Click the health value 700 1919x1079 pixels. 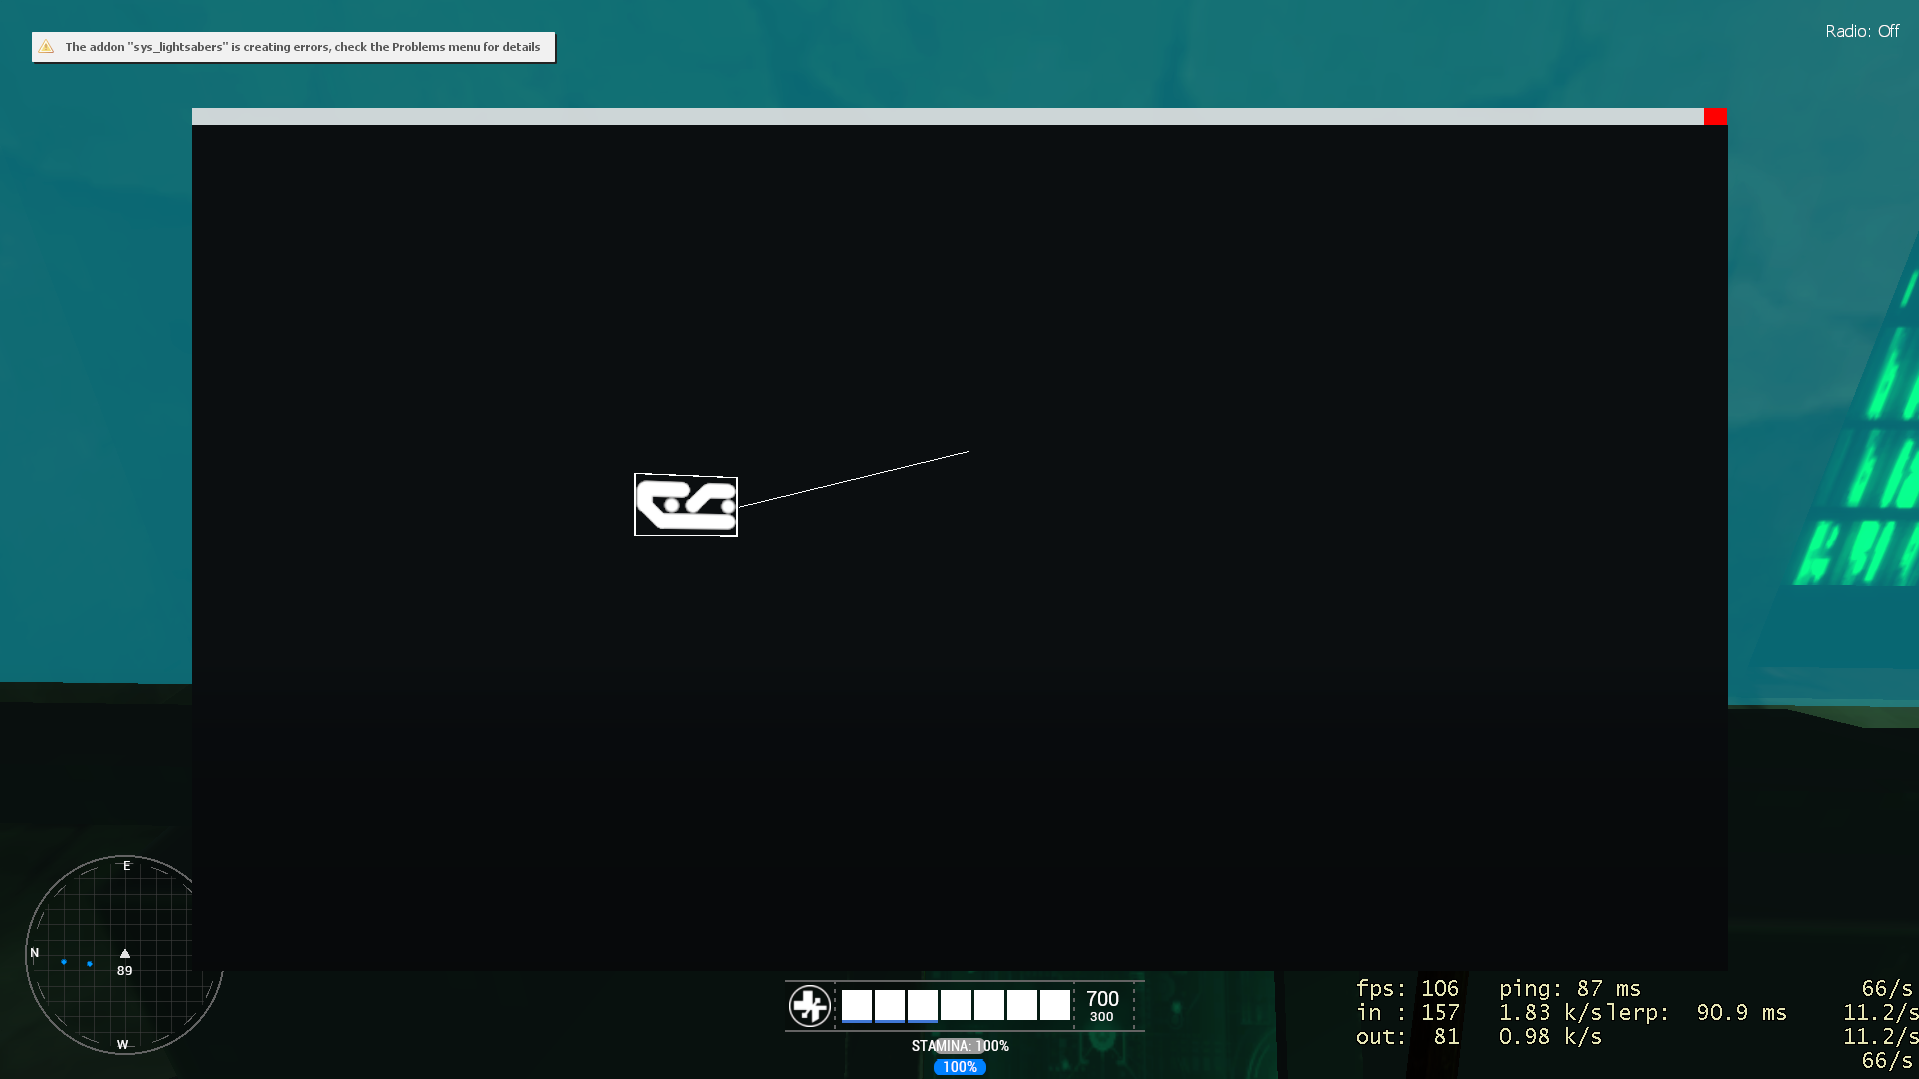coord(1102,998)
